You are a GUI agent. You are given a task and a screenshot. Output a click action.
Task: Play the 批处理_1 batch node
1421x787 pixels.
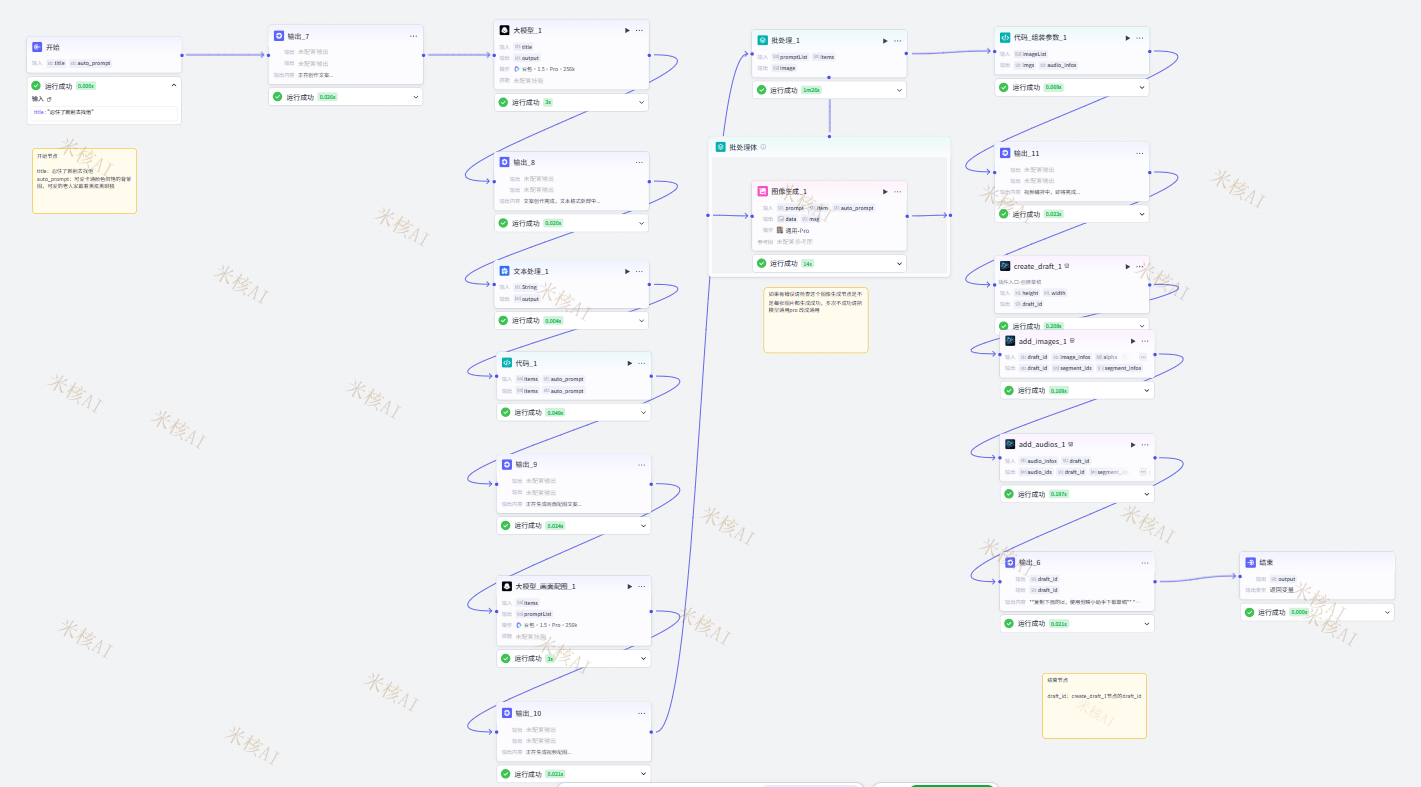coord(885,41)
